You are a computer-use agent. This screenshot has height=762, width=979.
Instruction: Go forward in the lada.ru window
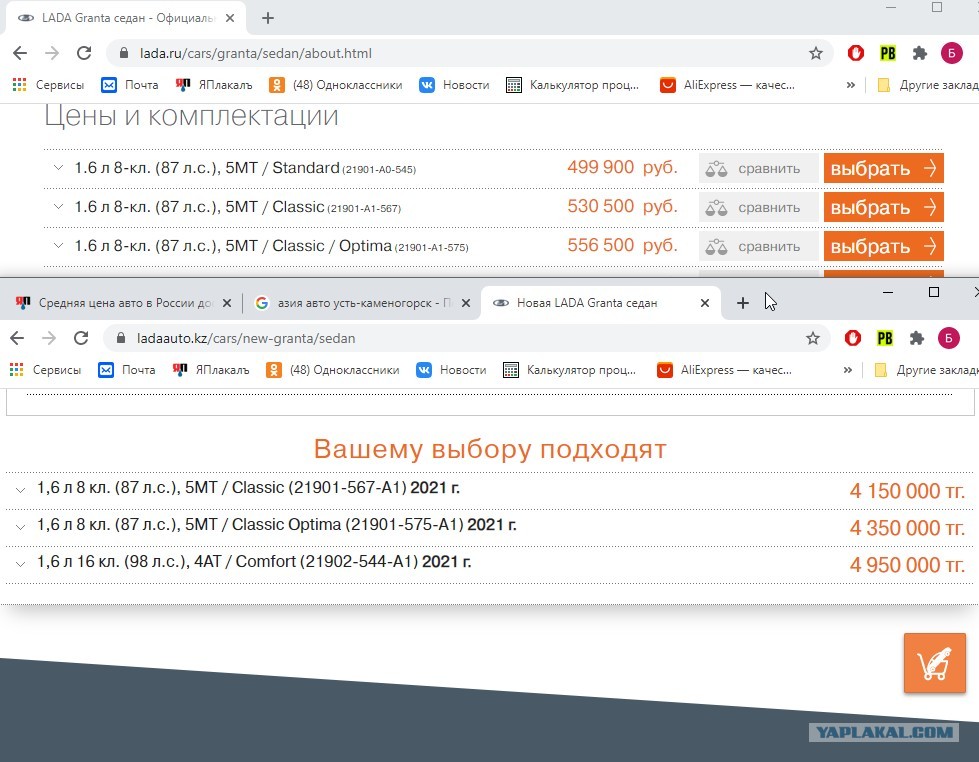pos(52,53)
